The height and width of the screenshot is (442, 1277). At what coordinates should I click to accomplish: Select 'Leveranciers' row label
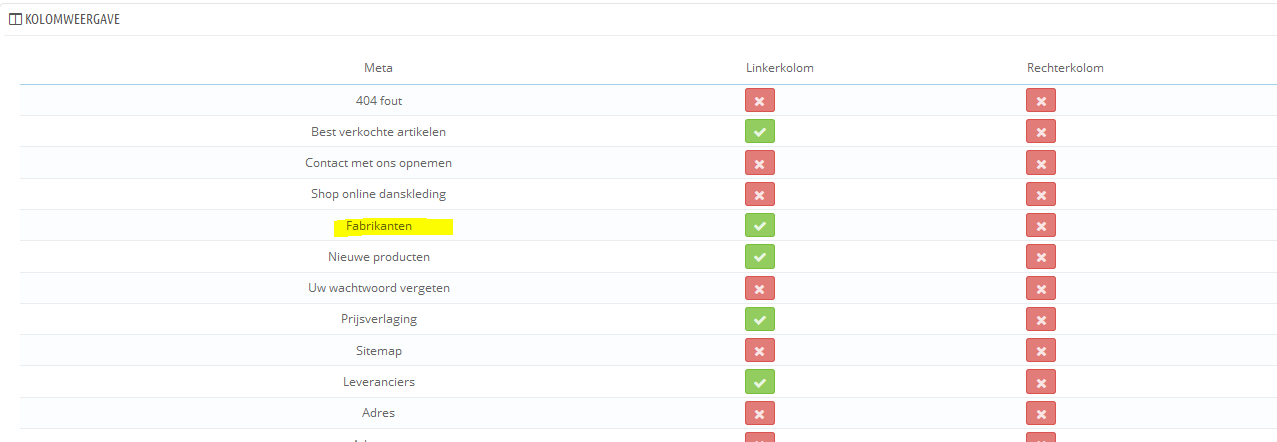(x=379, y=382)
